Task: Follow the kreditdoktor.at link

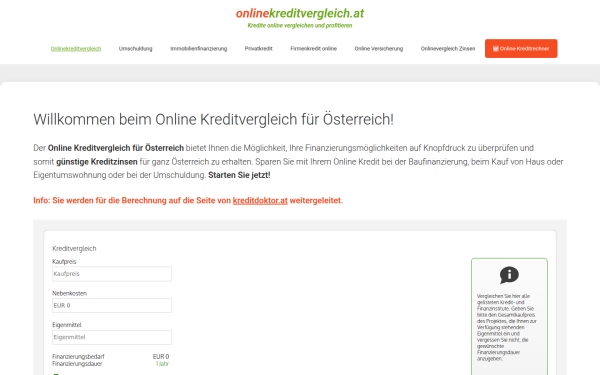Action: [260, 201]
